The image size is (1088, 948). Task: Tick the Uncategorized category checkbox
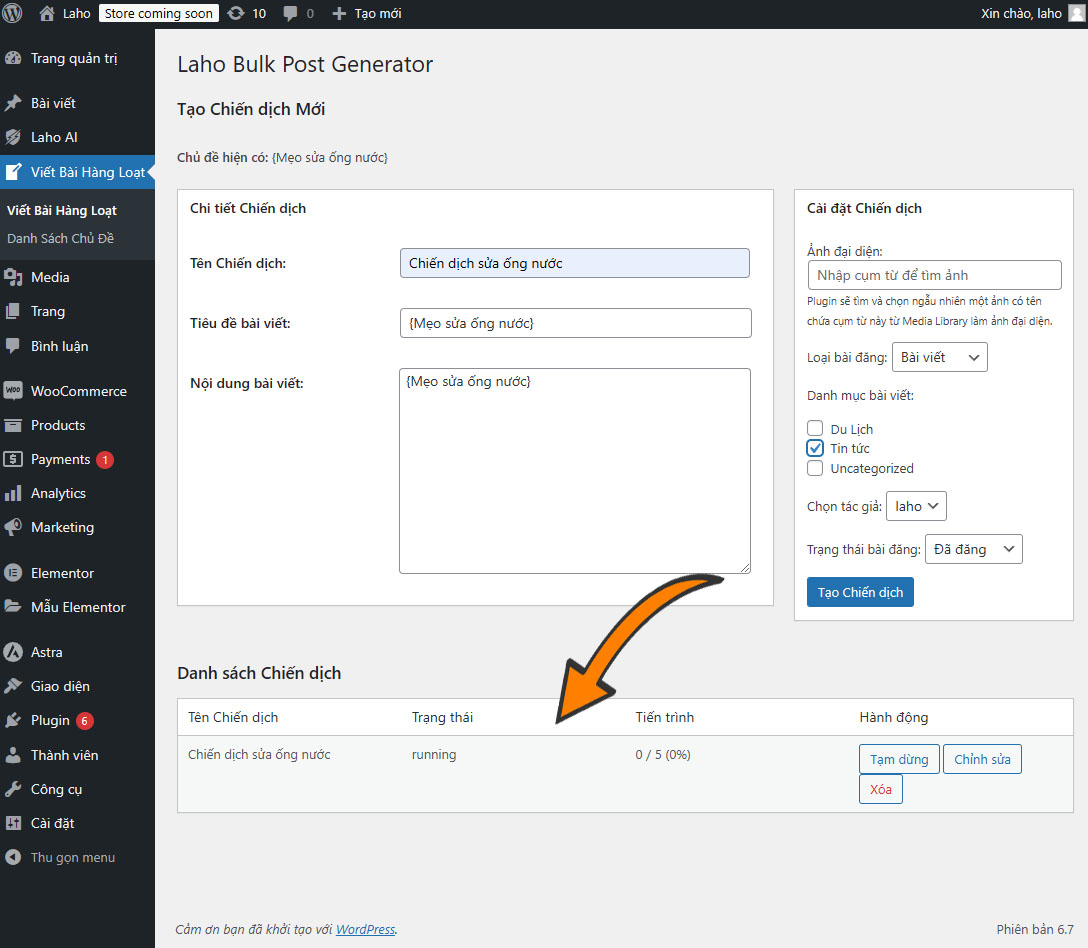[x=815, y=468]
